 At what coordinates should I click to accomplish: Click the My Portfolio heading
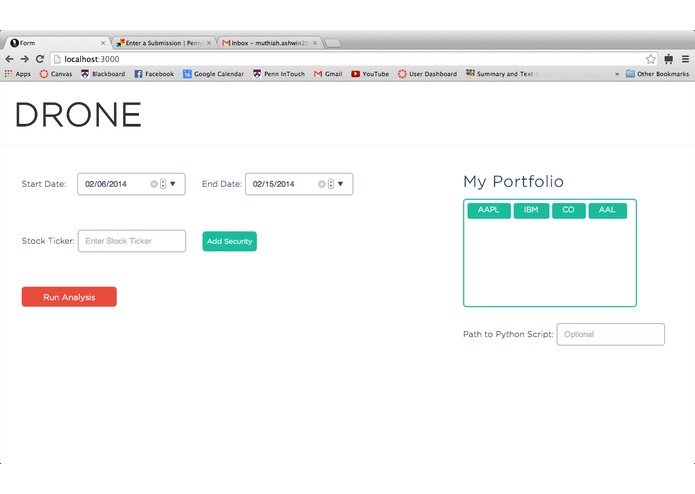(513, 181)
